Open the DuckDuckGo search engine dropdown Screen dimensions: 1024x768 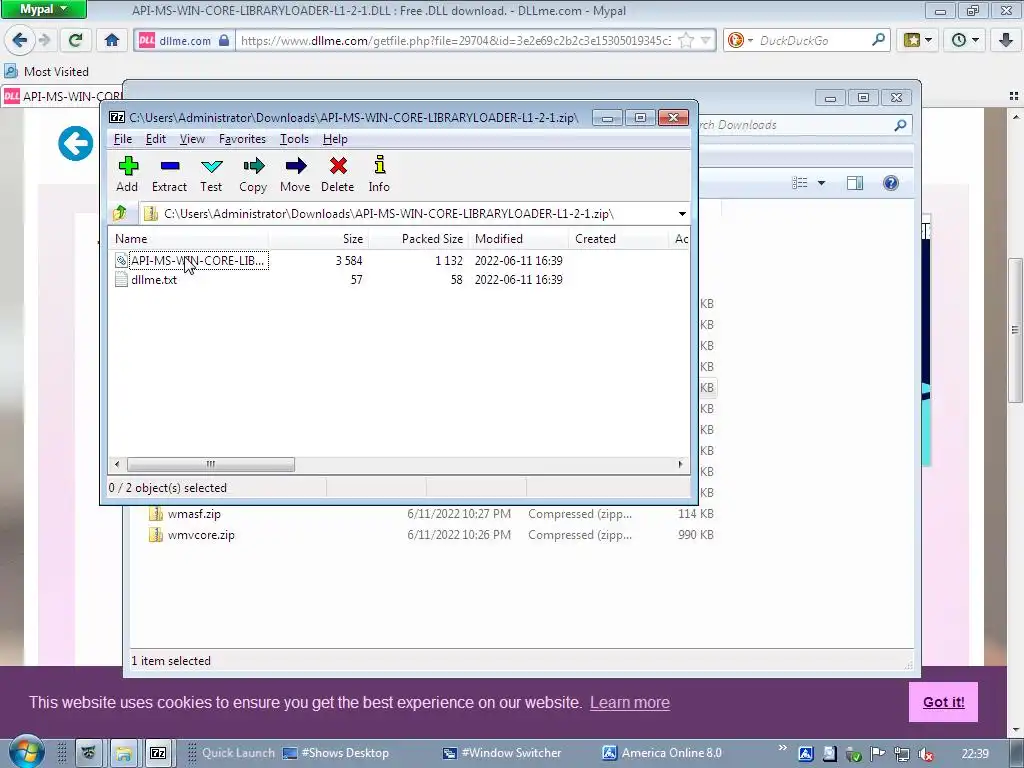pos(740,40)
